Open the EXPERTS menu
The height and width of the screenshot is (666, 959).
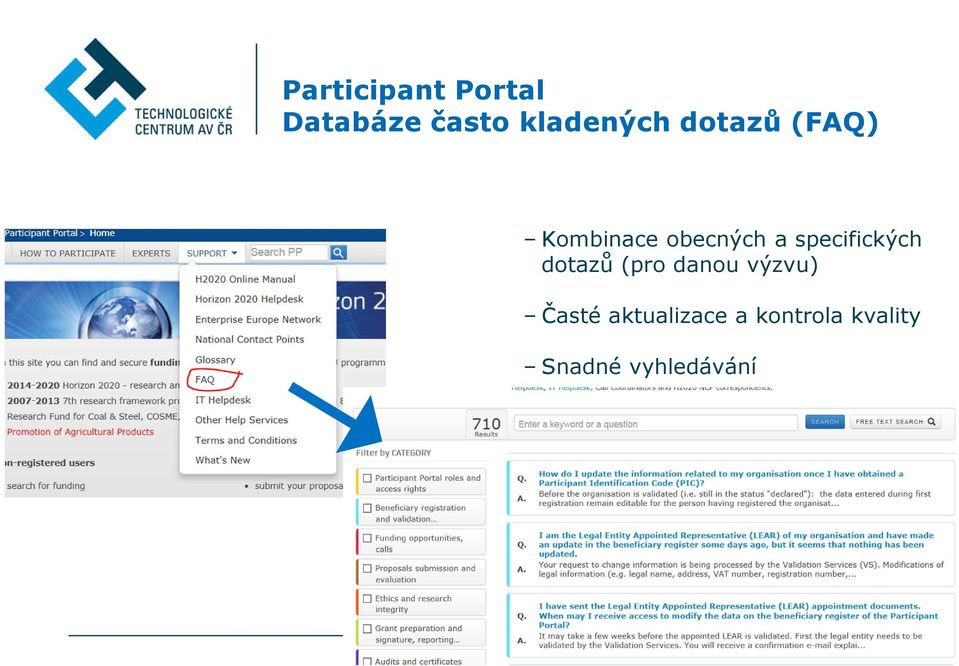[151, 253]
